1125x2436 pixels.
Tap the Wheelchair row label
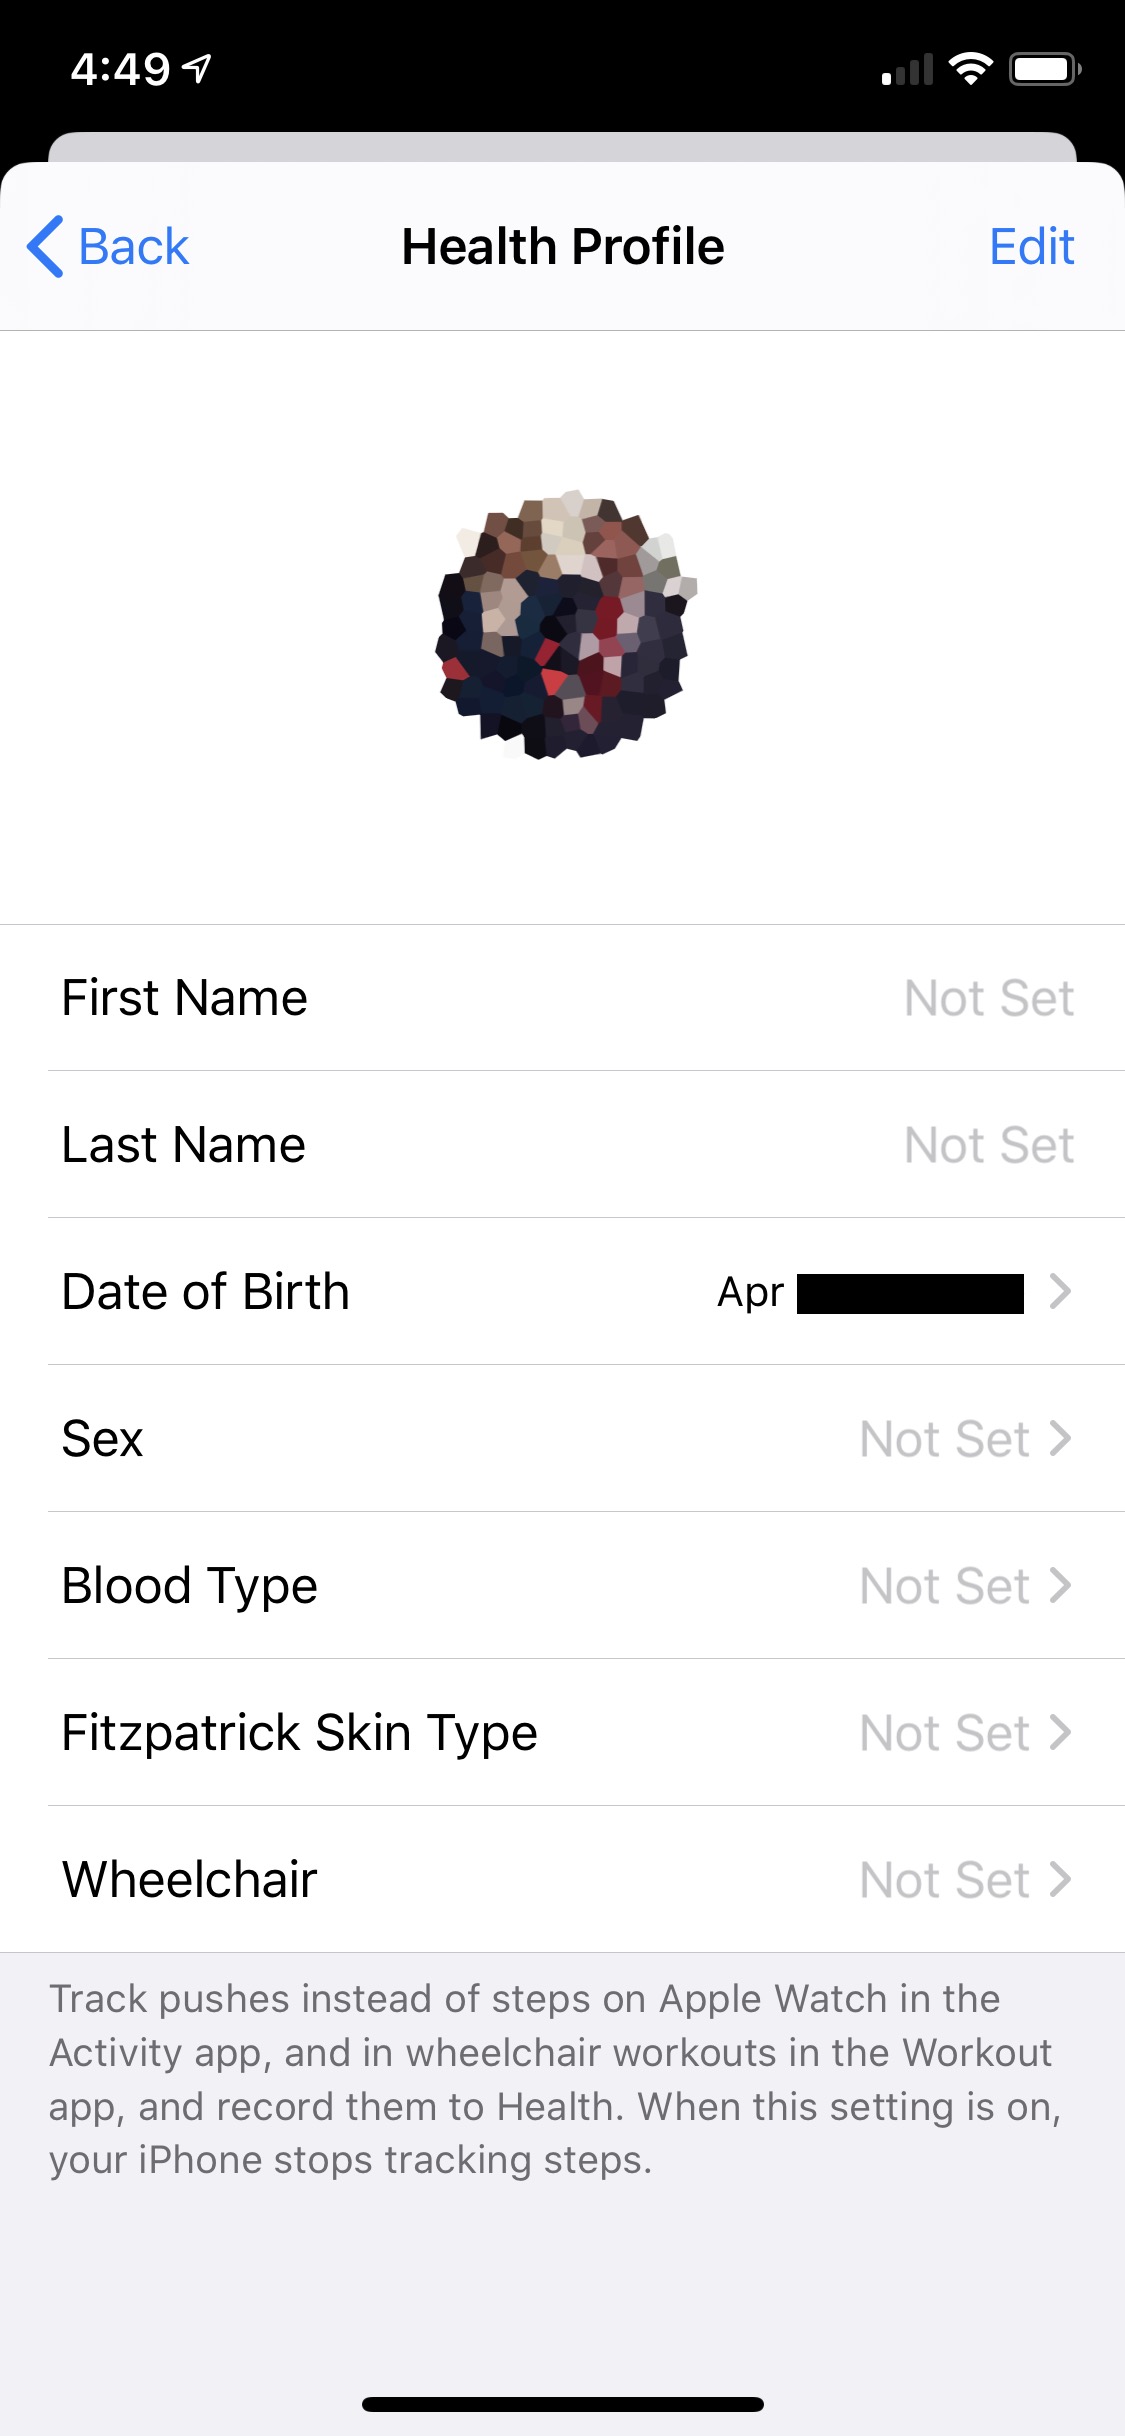(x=190, y=1879)
